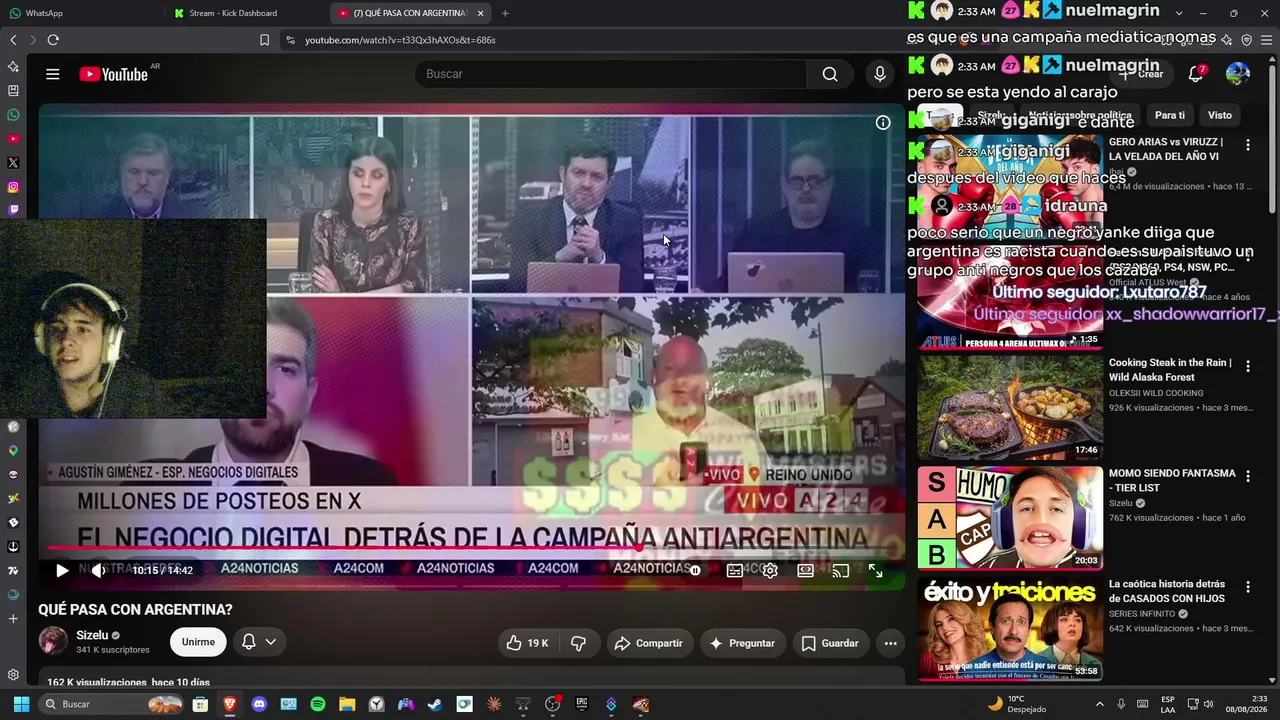Click the Compartir button
1280x720 pixels.
click(648, 643)
